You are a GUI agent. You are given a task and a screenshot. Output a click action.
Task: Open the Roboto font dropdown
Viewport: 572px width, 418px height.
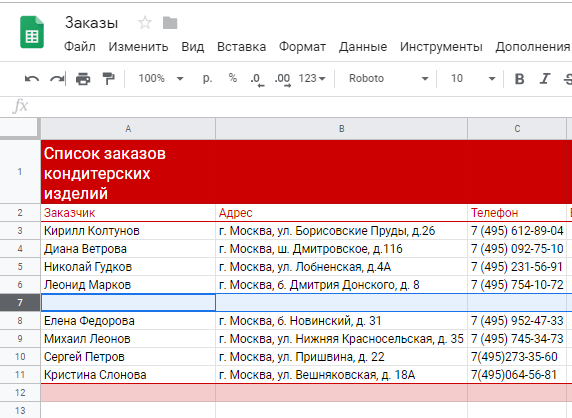(x=388, y=78)
